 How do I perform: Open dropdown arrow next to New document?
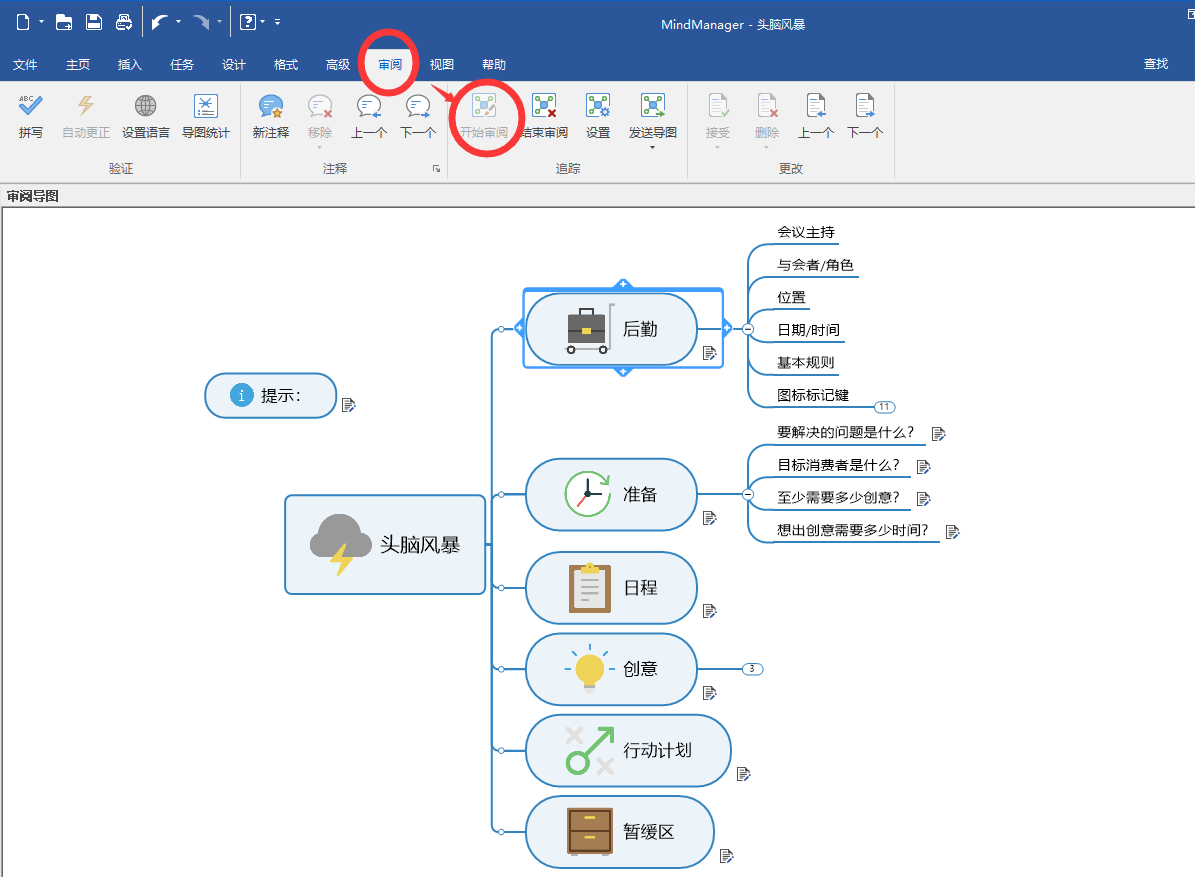point(41,22)
